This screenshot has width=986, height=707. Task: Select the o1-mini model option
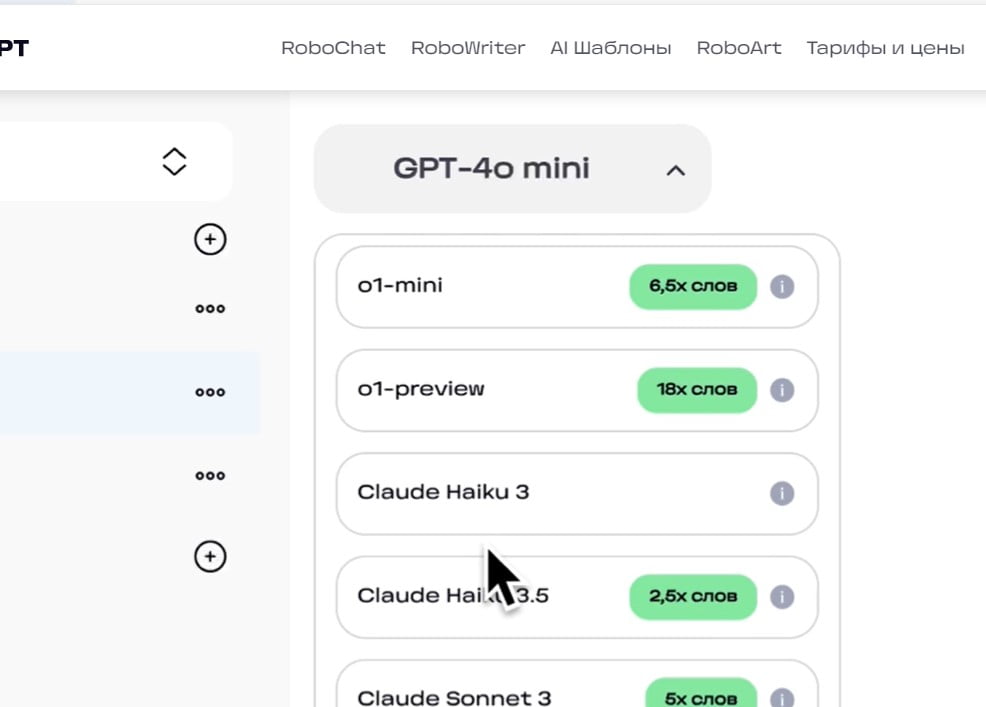pos(577,287)
